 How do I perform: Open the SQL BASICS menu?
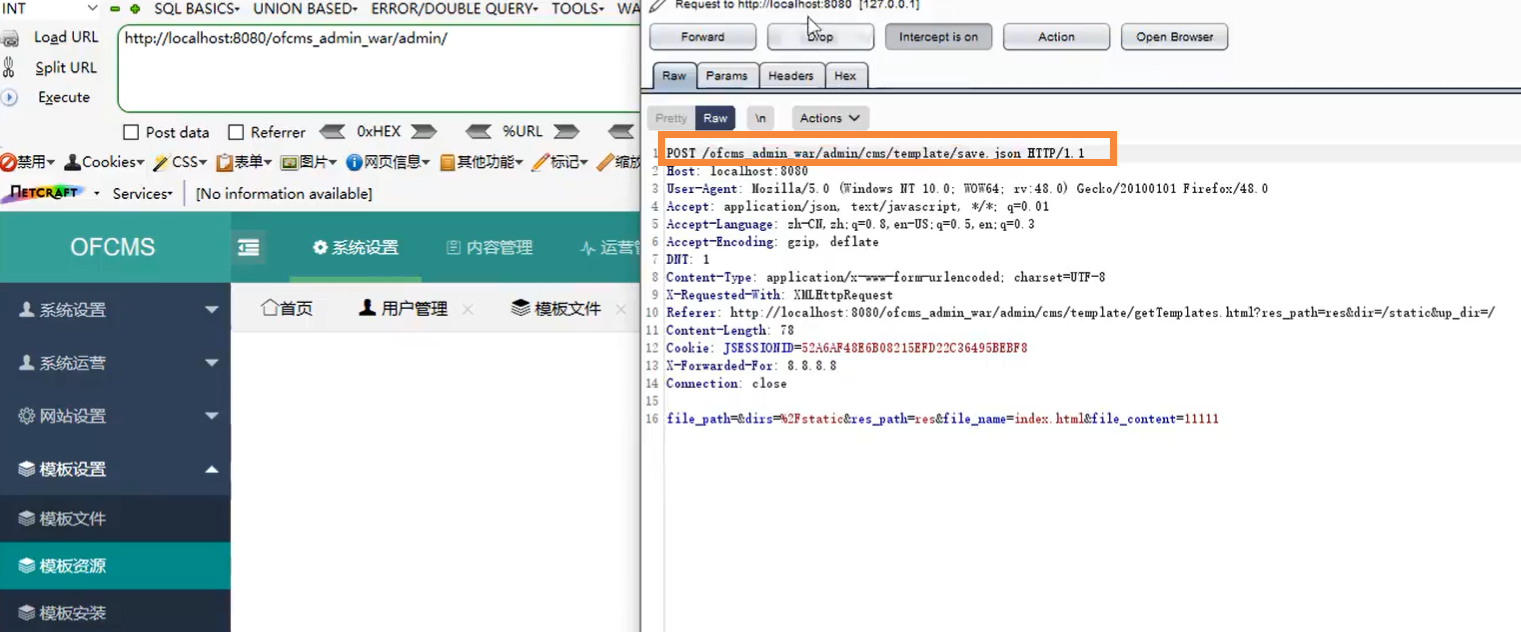(197, 8)
